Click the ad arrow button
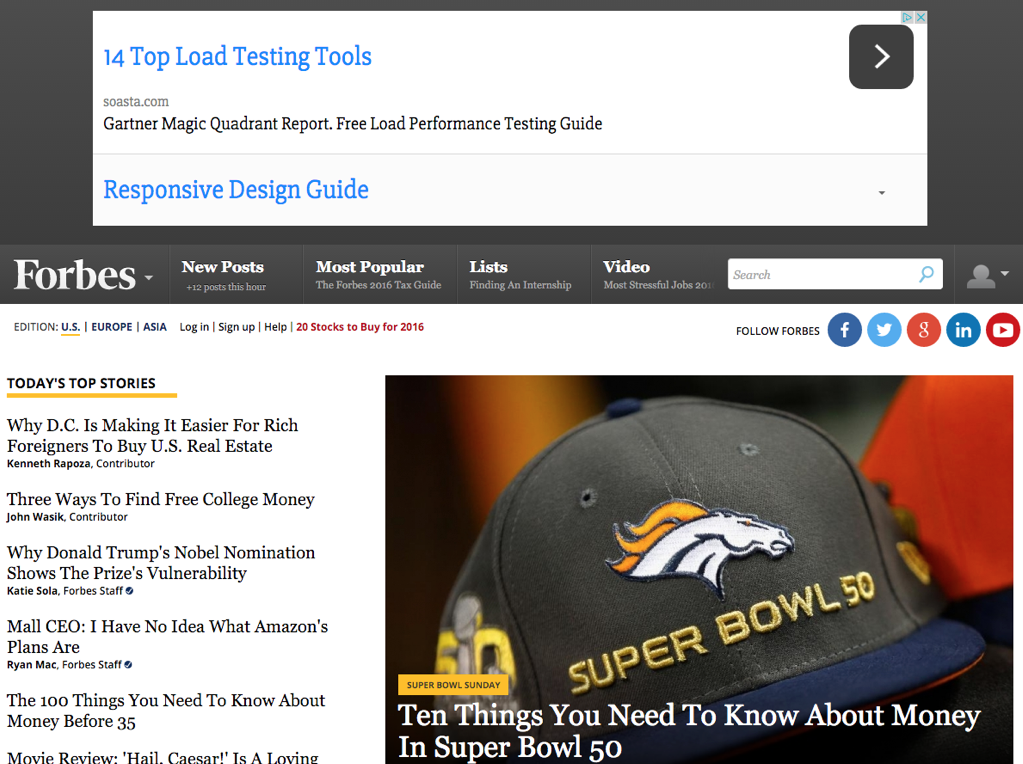1023x764 pixels. click(881, 57)
